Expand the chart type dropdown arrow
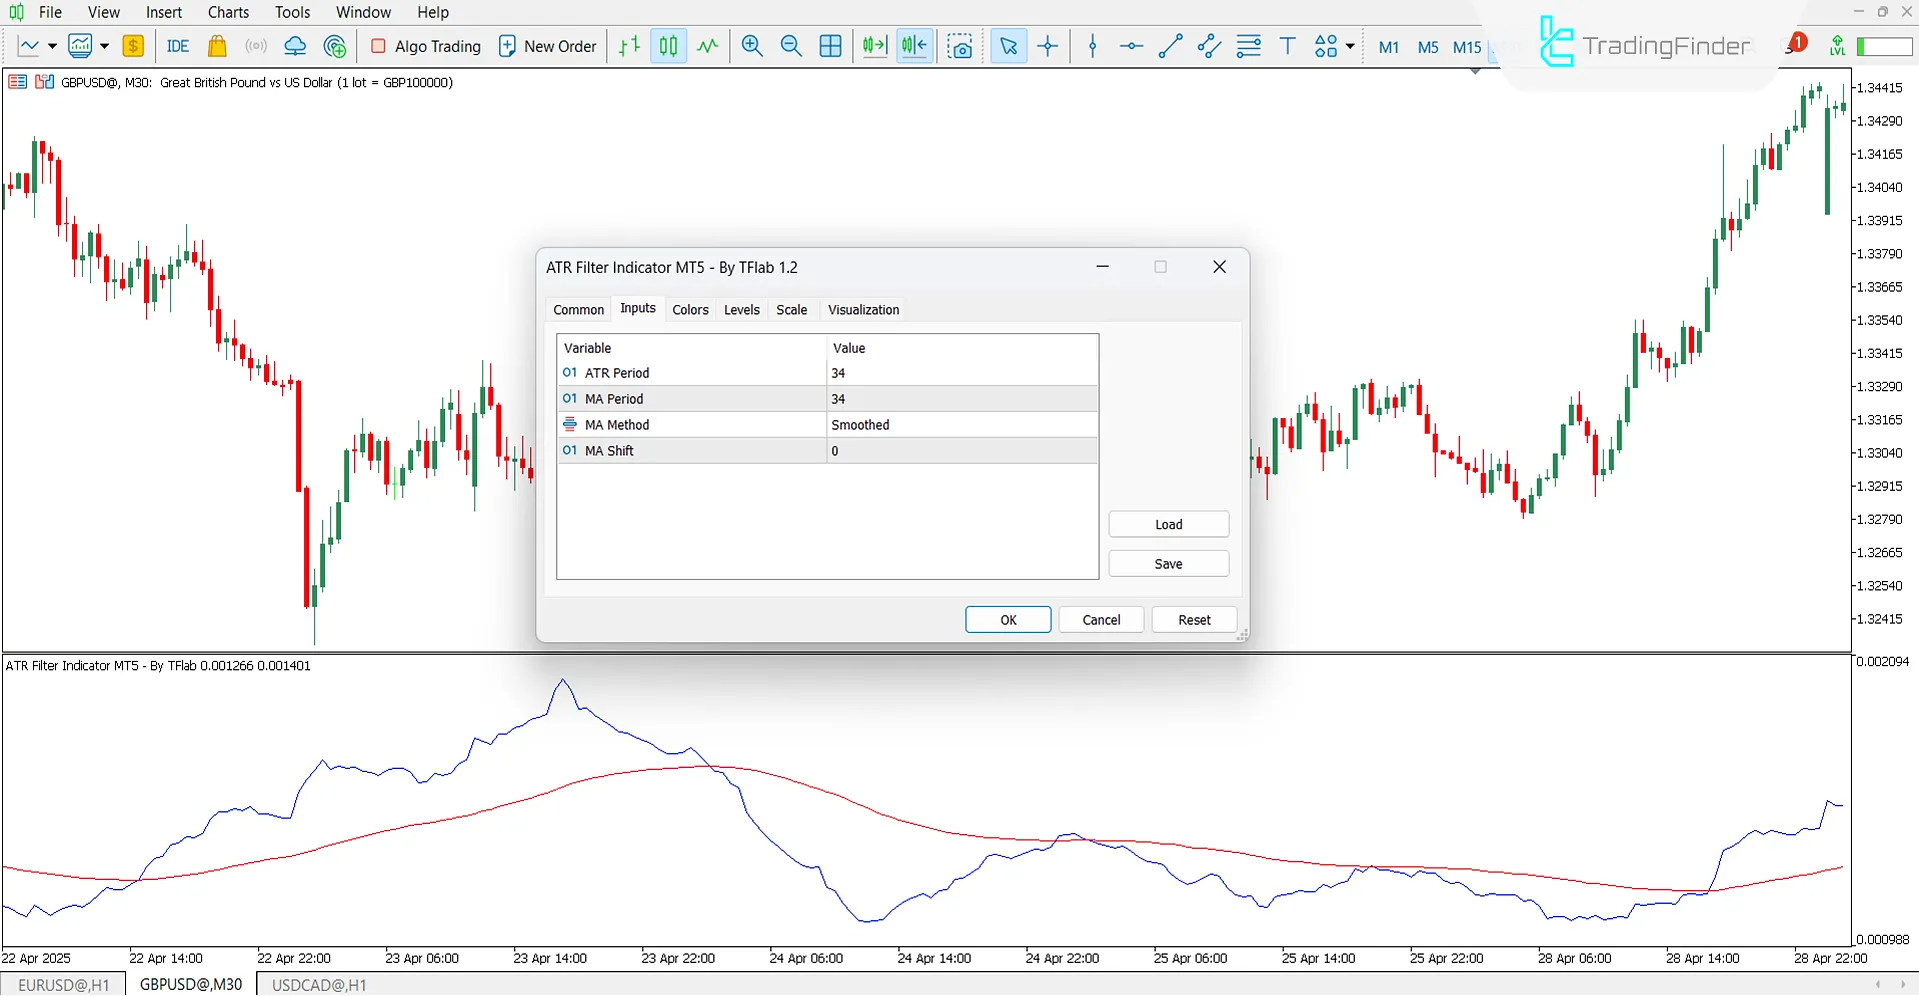This screenshot has height=996, width=1919. [52, 46]
